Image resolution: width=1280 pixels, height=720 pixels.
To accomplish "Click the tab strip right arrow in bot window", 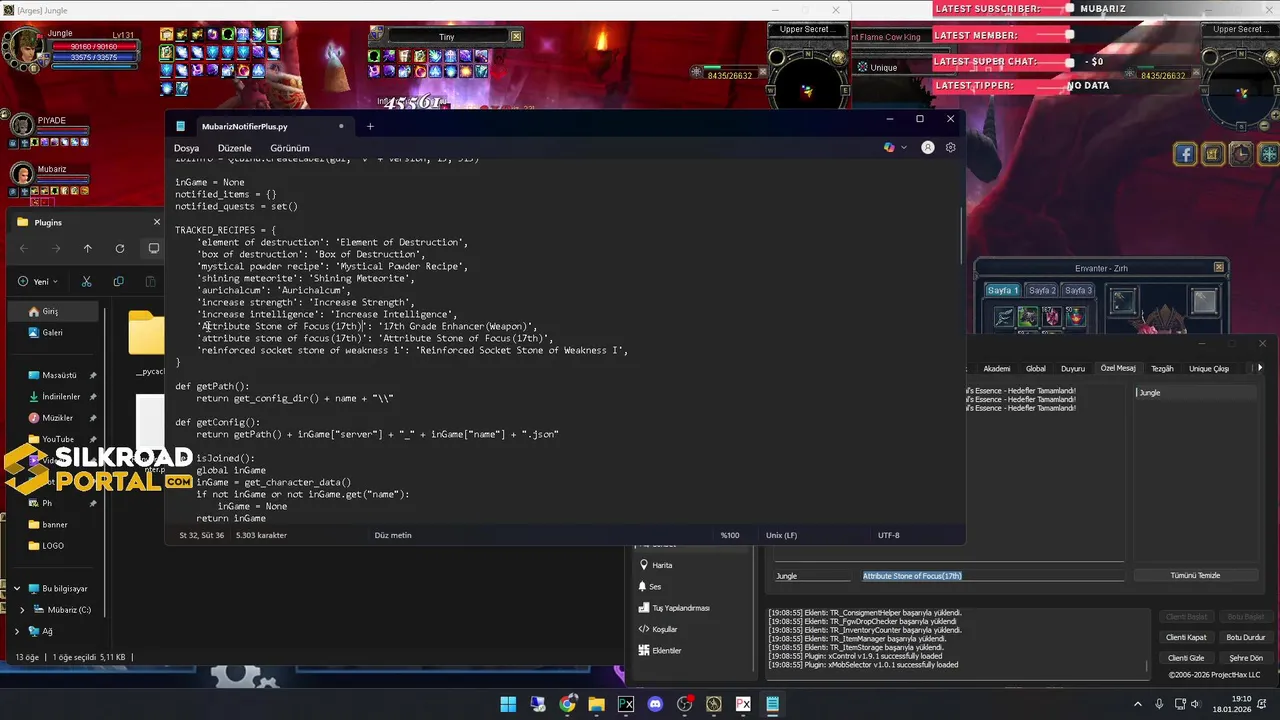I will pos(1260,368).
